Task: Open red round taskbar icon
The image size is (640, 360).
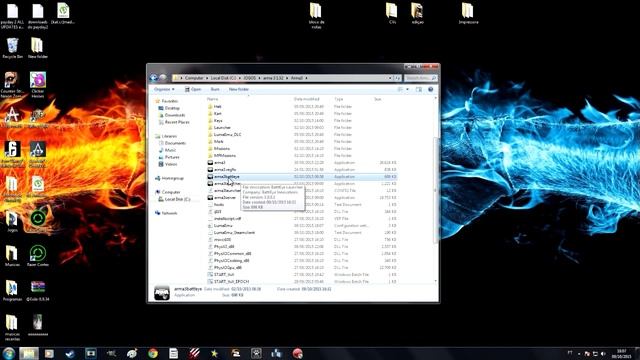Action: 298,353
